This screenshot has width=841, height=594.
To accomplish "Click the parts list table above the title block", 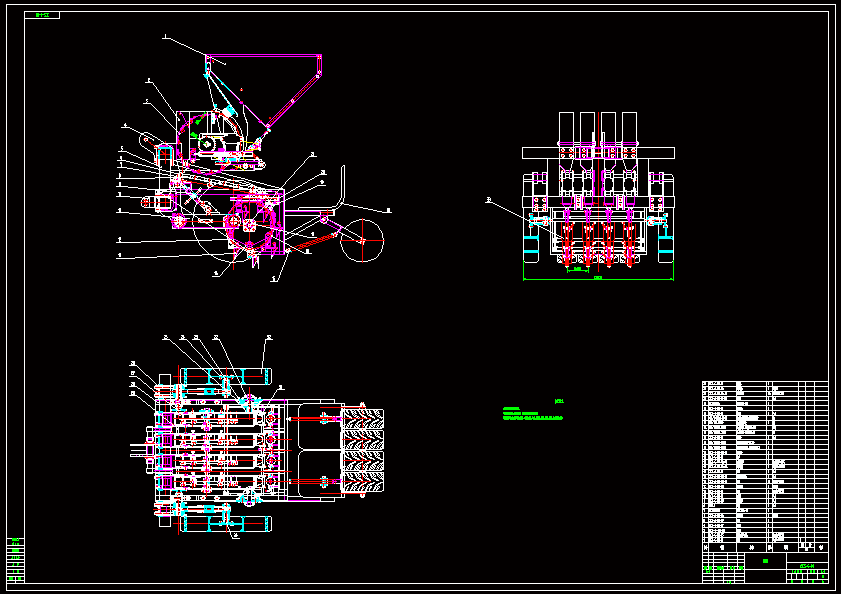I will point(765,462).
